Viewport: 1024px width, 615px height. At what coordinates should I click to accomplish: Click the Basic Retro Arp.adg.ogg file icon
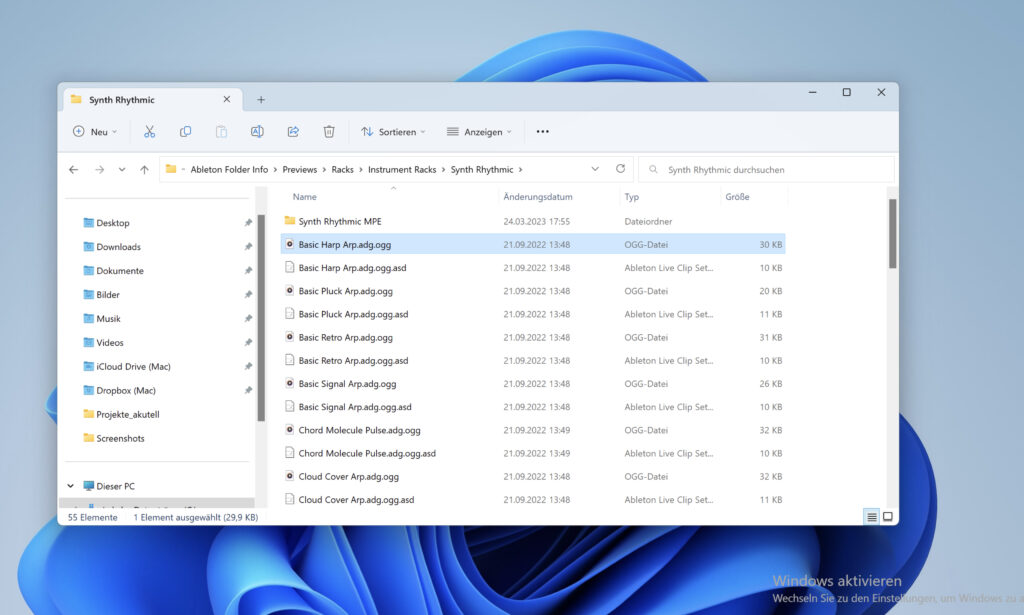(289, 337)
